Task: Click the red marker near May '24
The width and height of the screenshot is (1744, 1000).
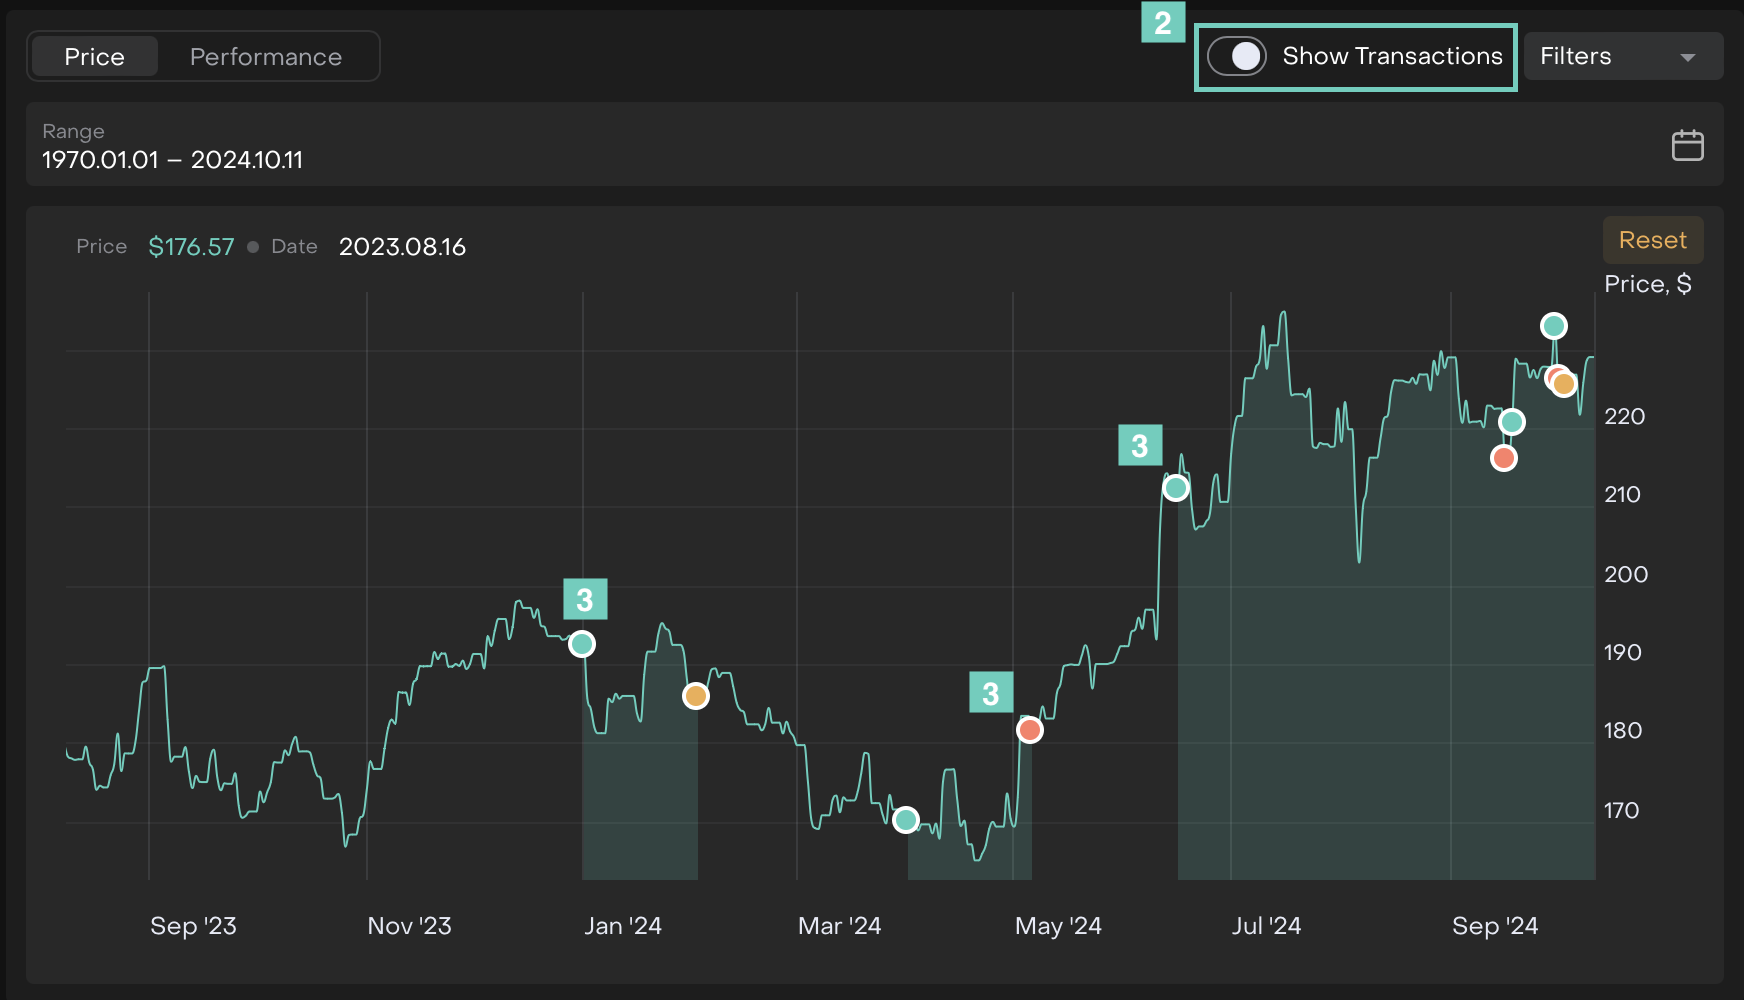Action: 1030,730
